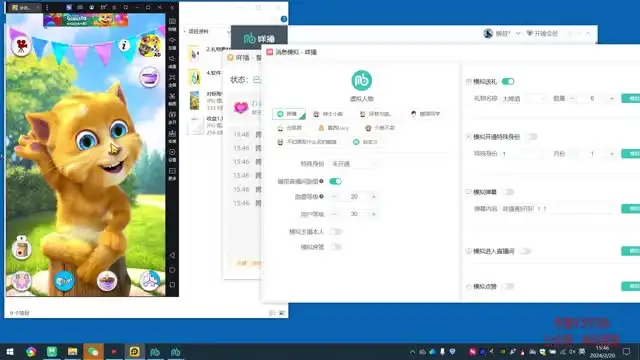
Task: Click green button for 模拟点赞
Action: tap(631, 286)
